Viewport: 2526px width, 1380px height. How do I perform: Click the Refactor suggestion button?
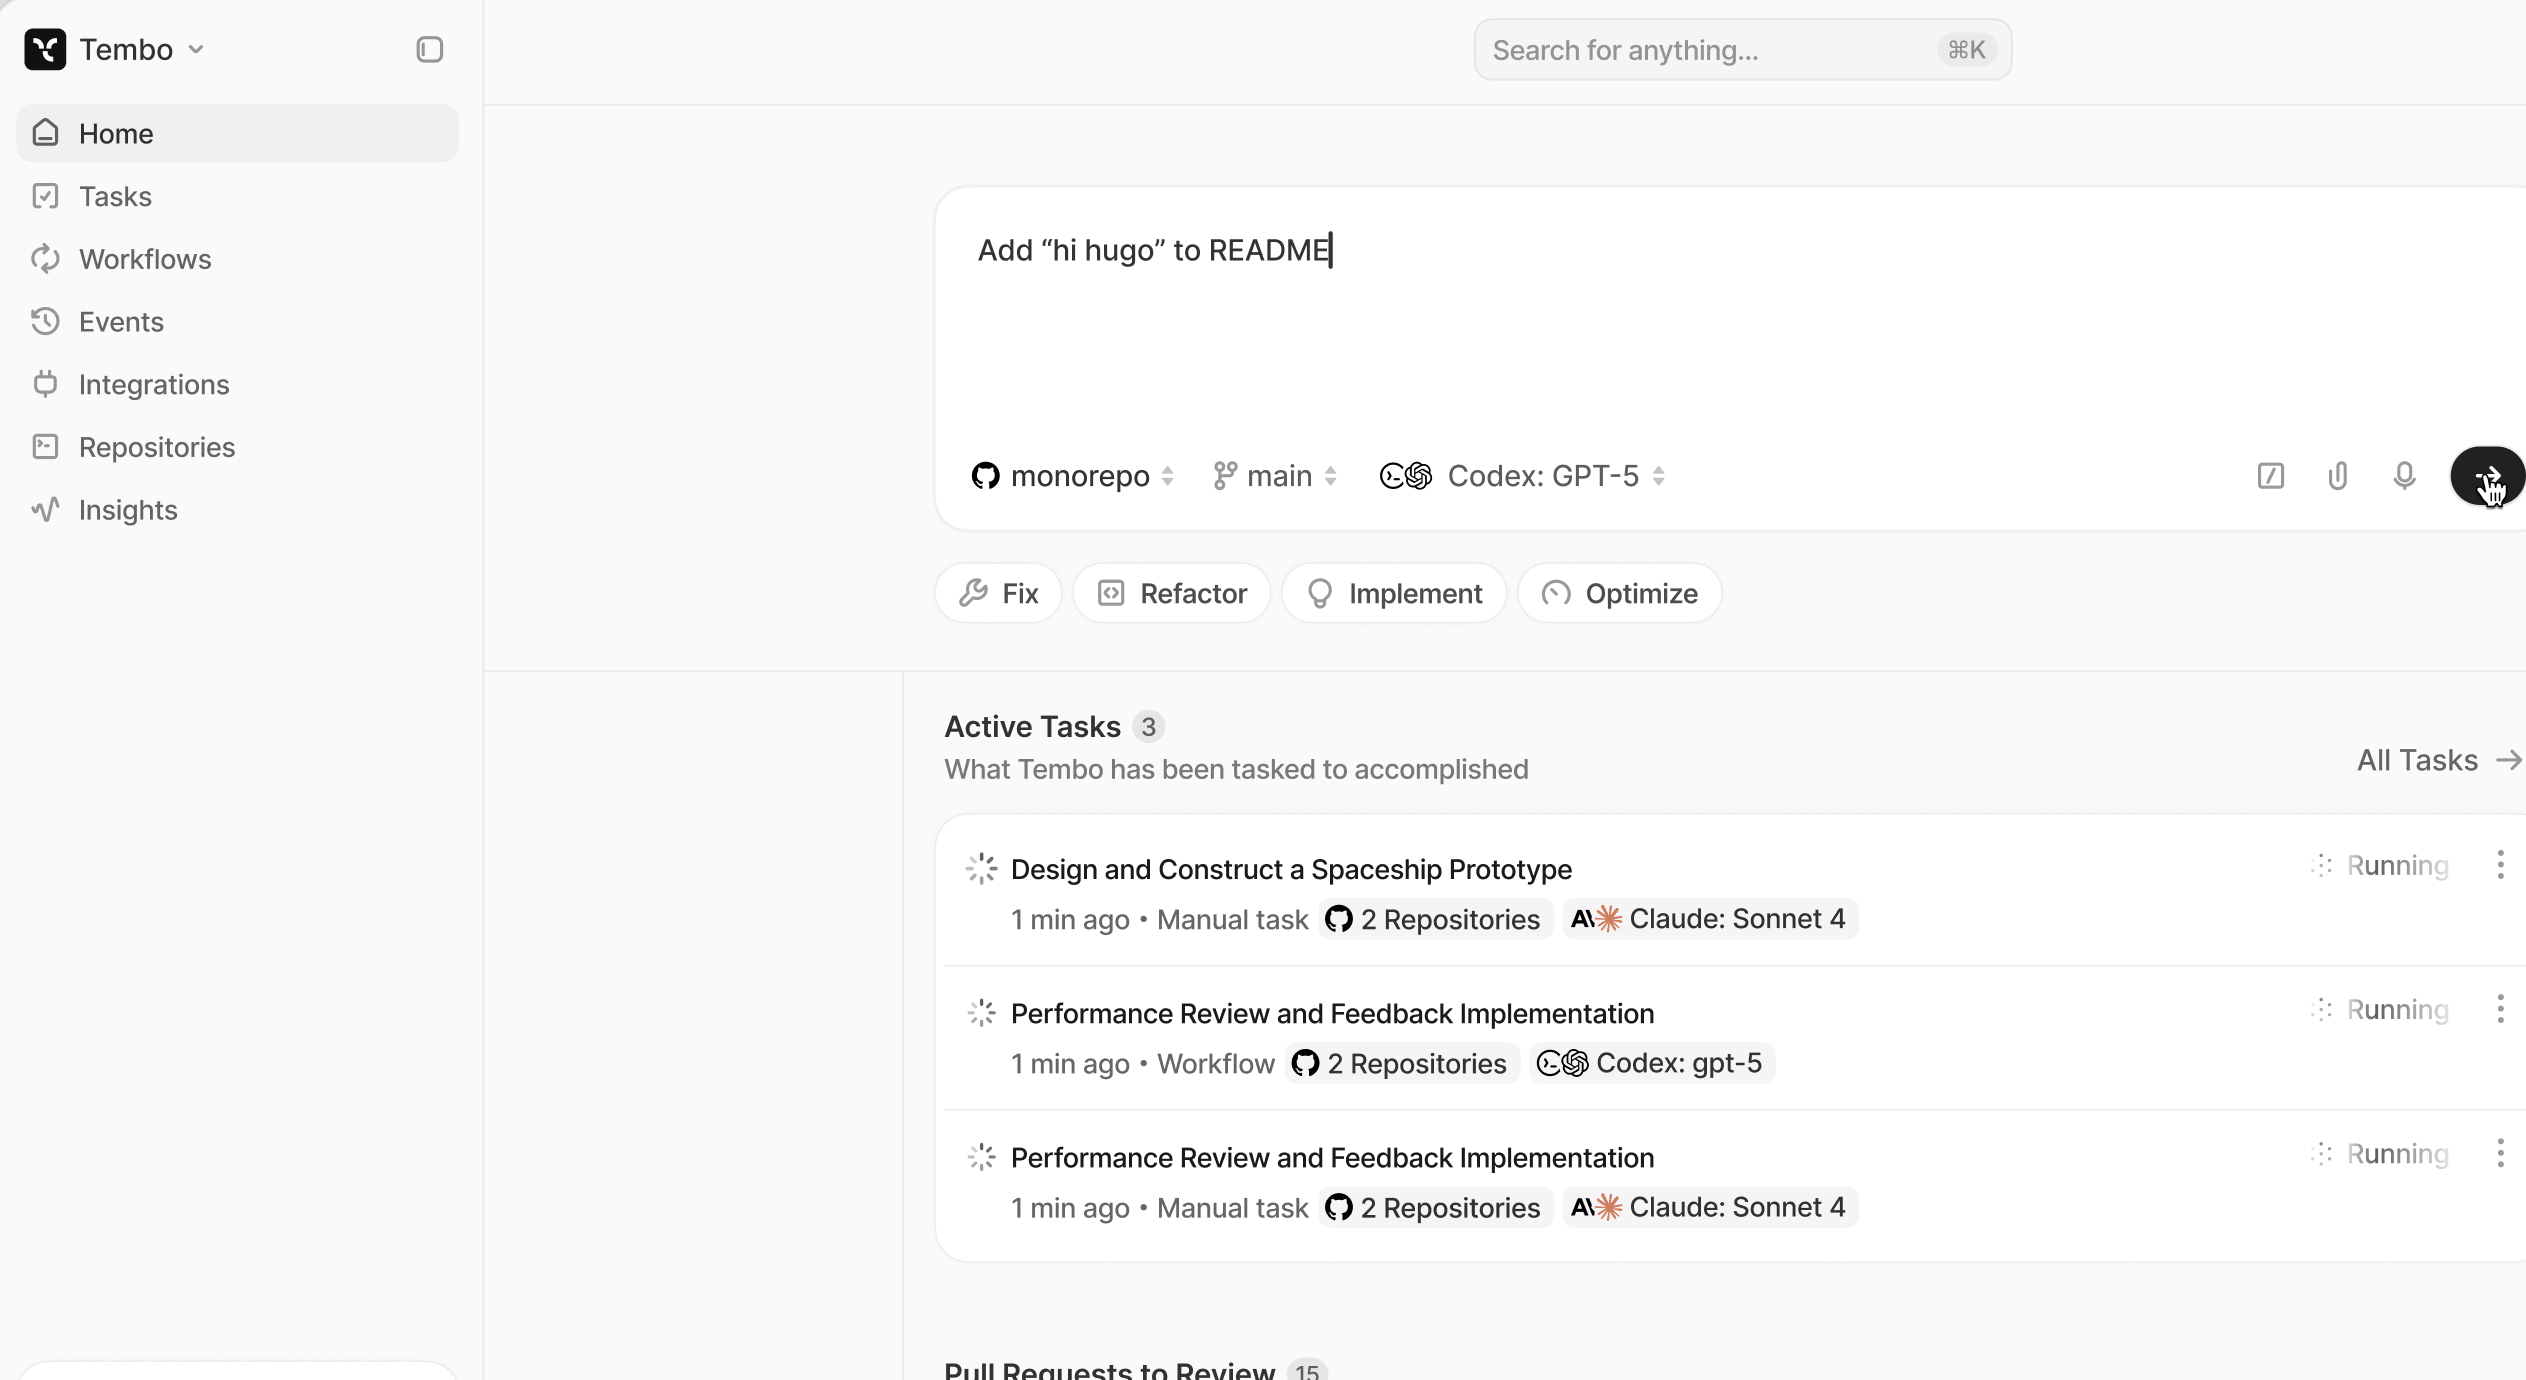1172,593
